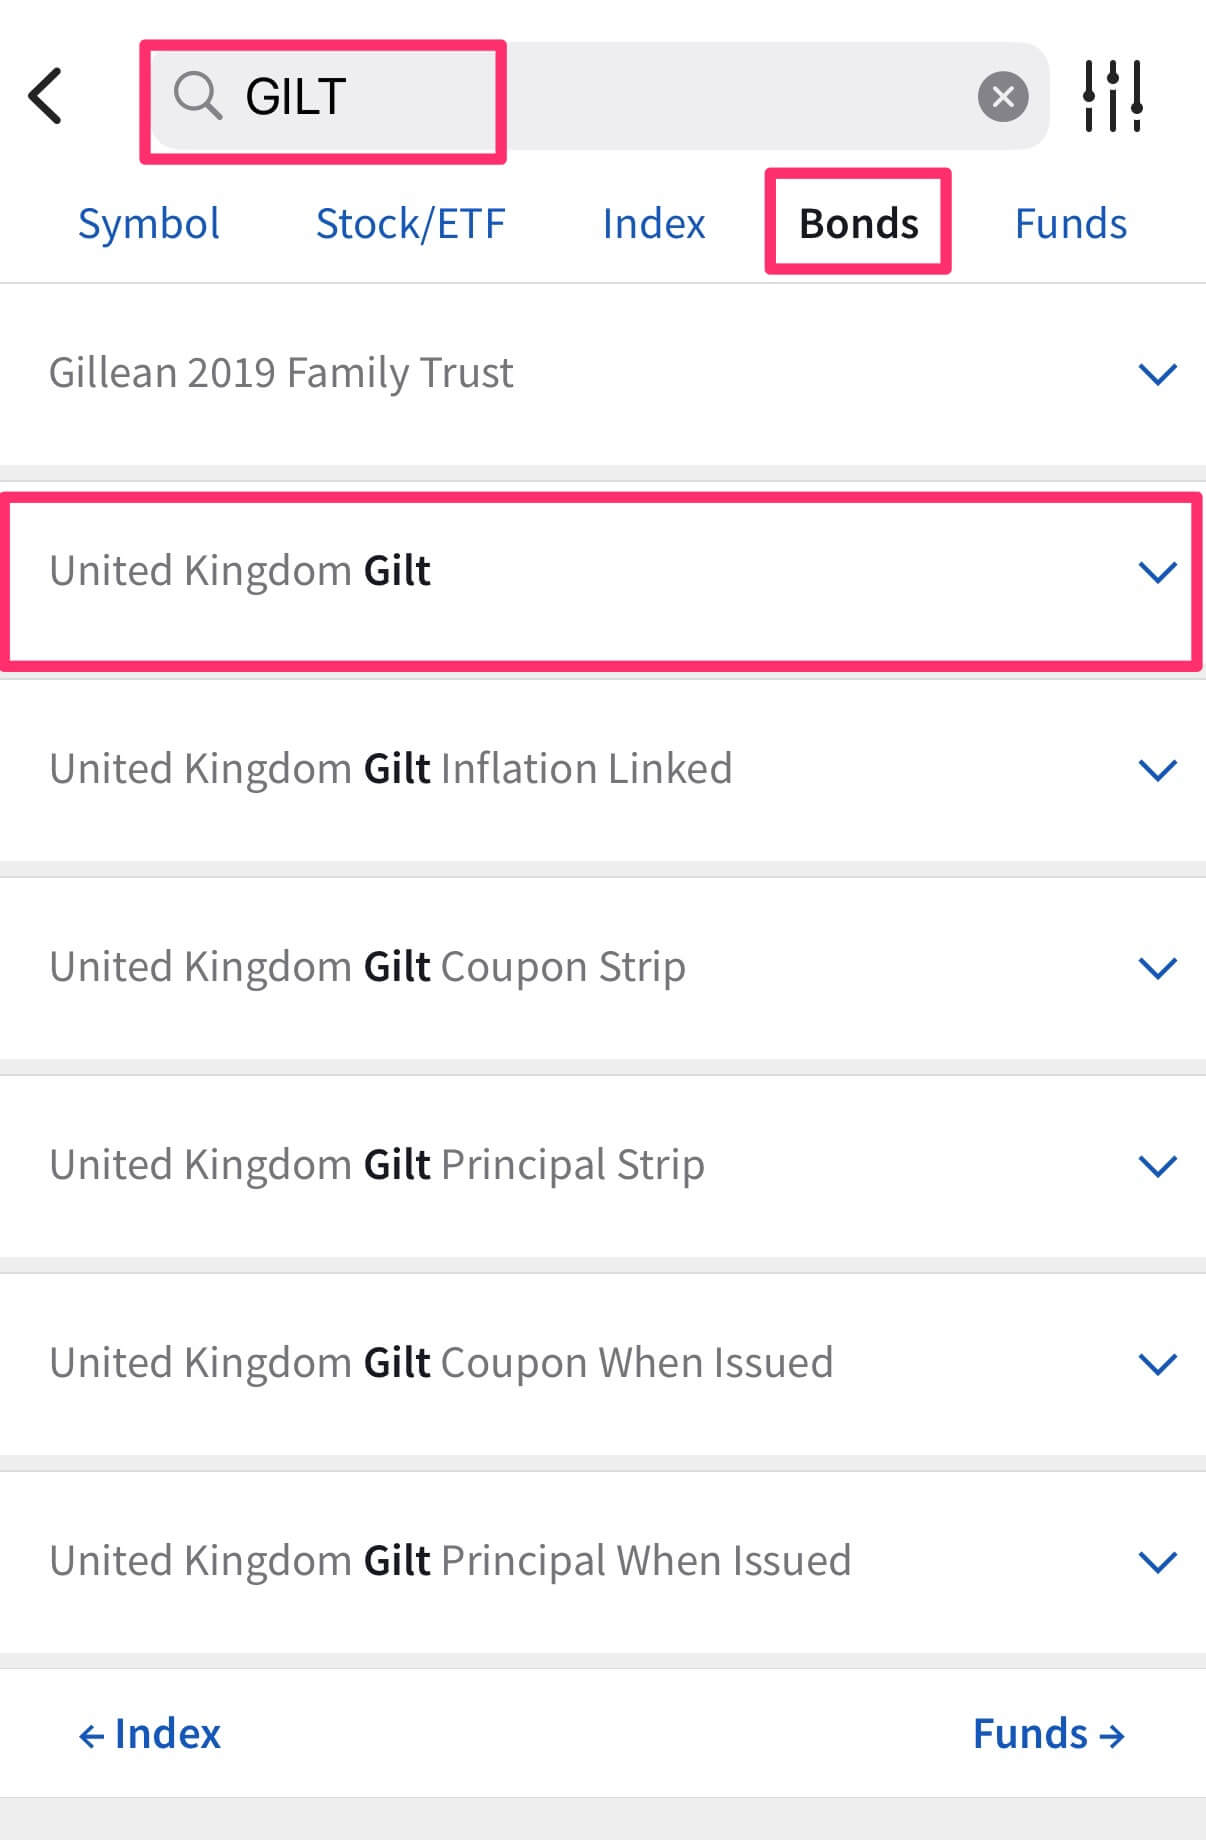Expand Gilt Coupon When Issued chevron

(x=1157, y=1364)
